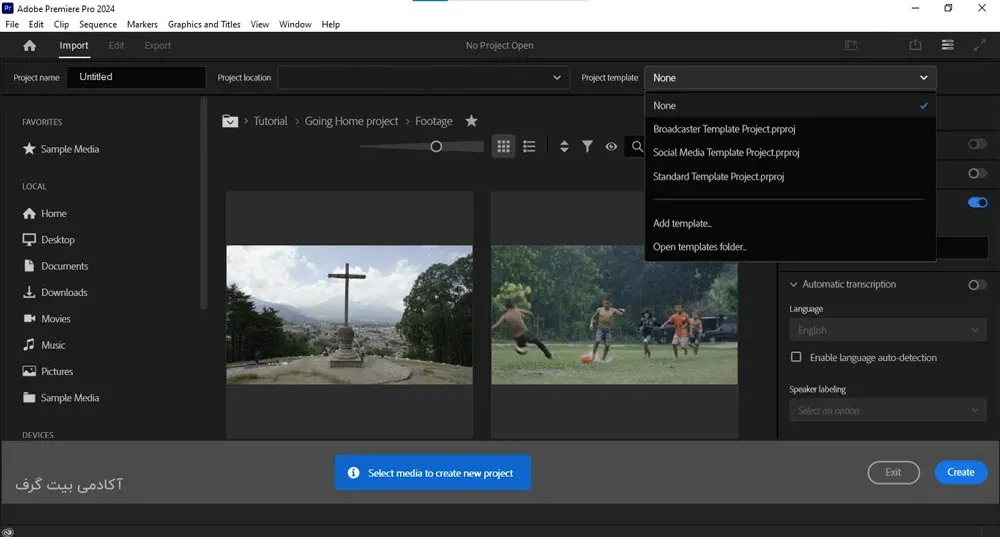Image resolution: width=1000 pixels, height=537 pixels.
Task: Switch to the Edit workspace tab
Action: tap(116, 45)
